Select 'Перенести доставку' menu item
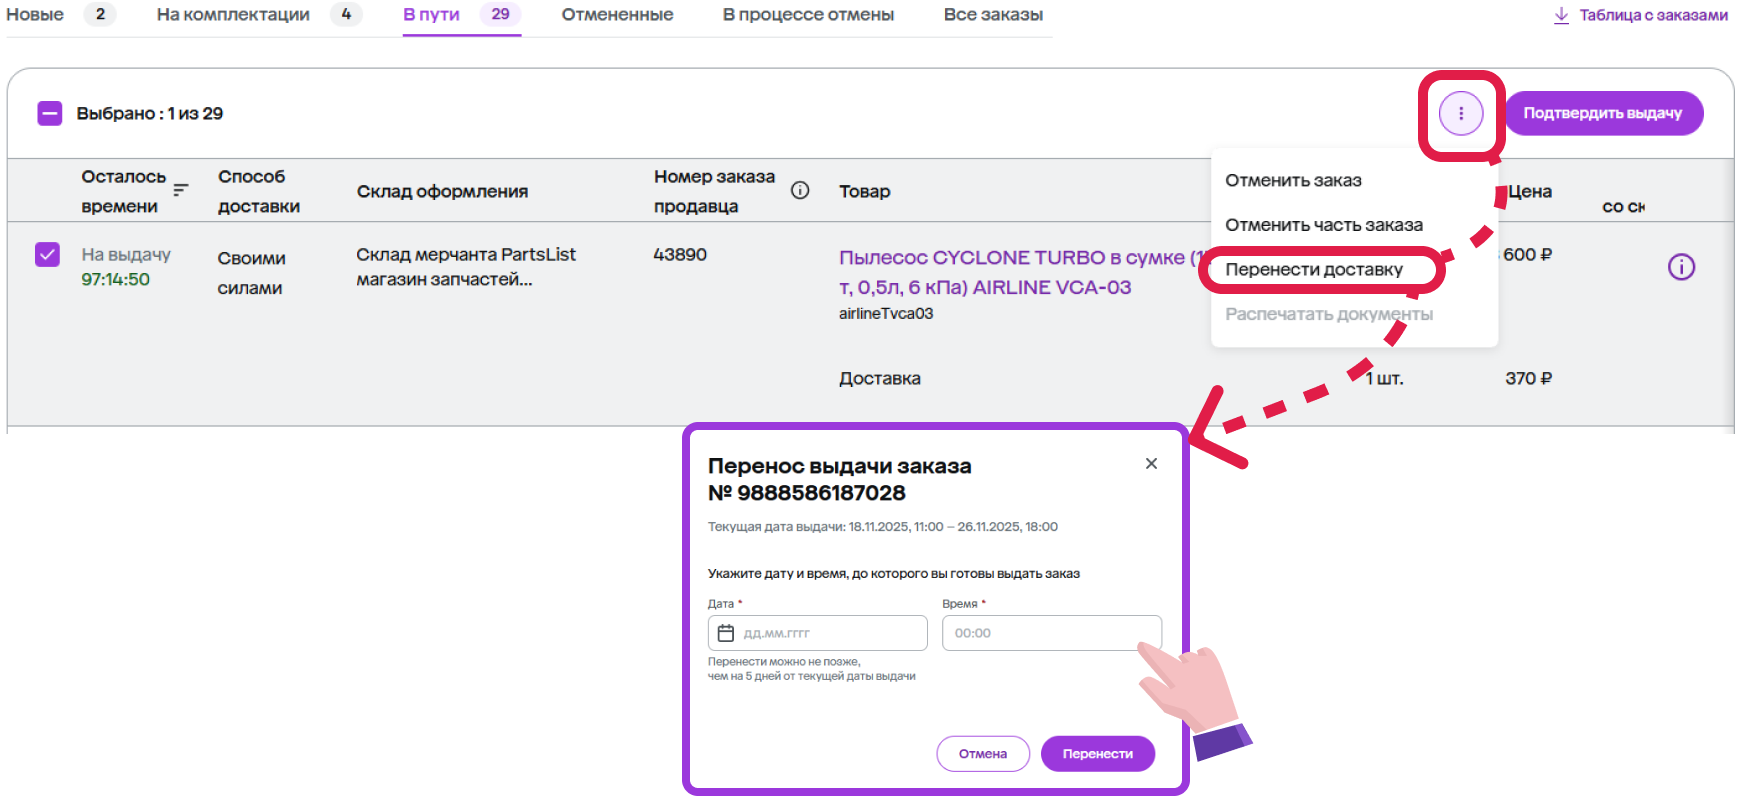 click(x=1314, y=270)
